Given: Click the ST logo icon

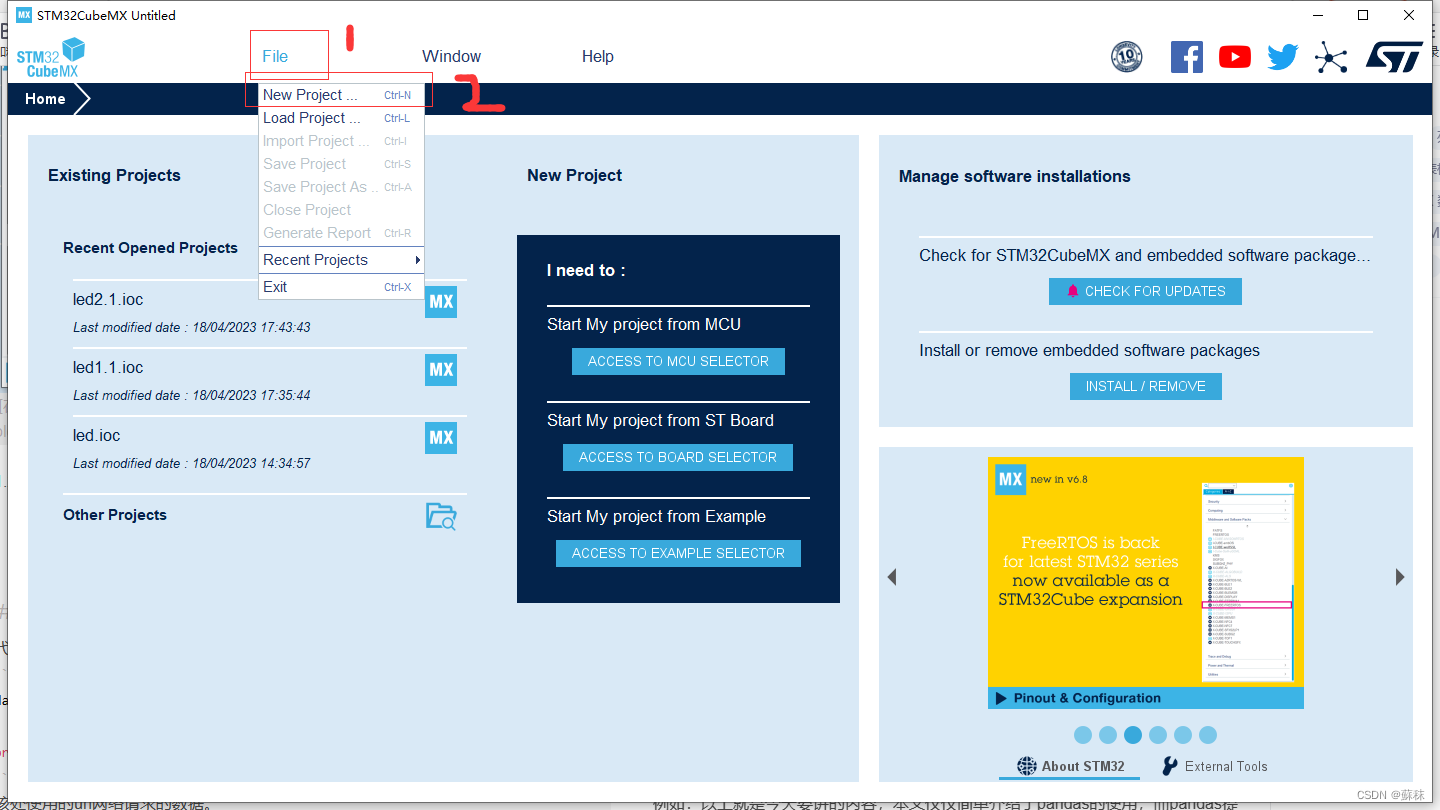Looking at the screenshot, I should 1394,57.
